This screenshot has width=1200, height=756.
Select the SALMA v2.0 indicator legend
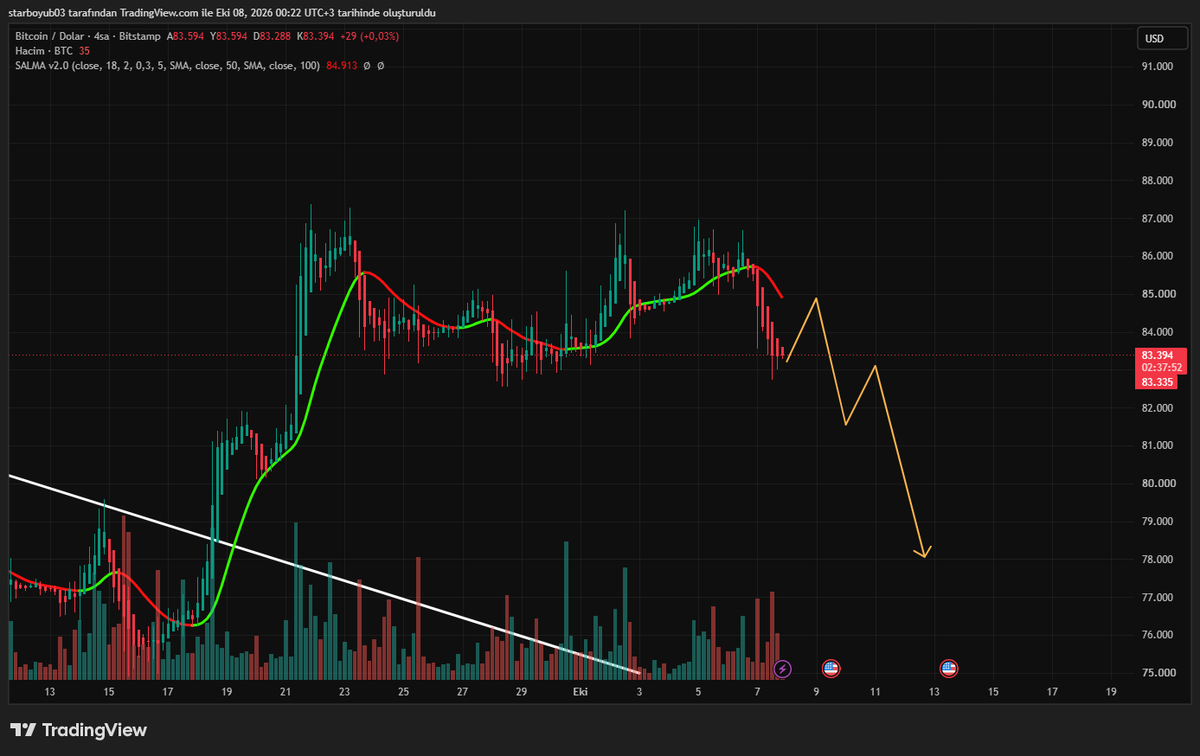[x=168, y=65]
